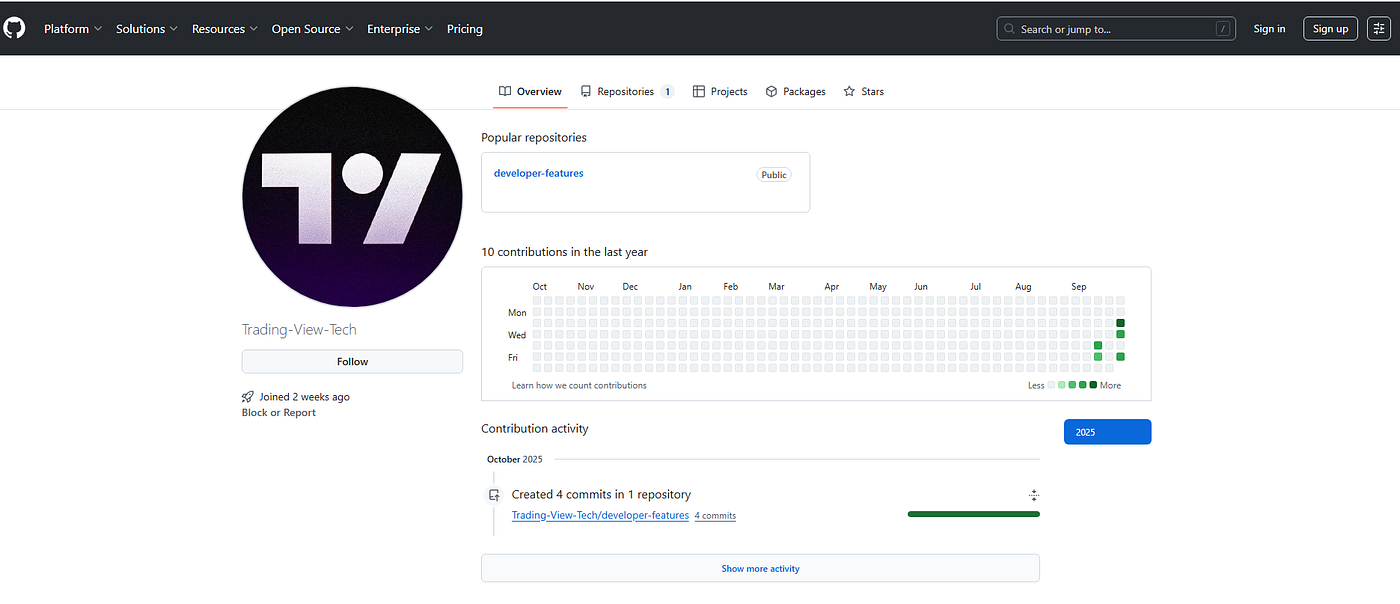Click the Trading-View-Tech username text
Viewport: 1400px width, 604px height.
pos(299,329)
